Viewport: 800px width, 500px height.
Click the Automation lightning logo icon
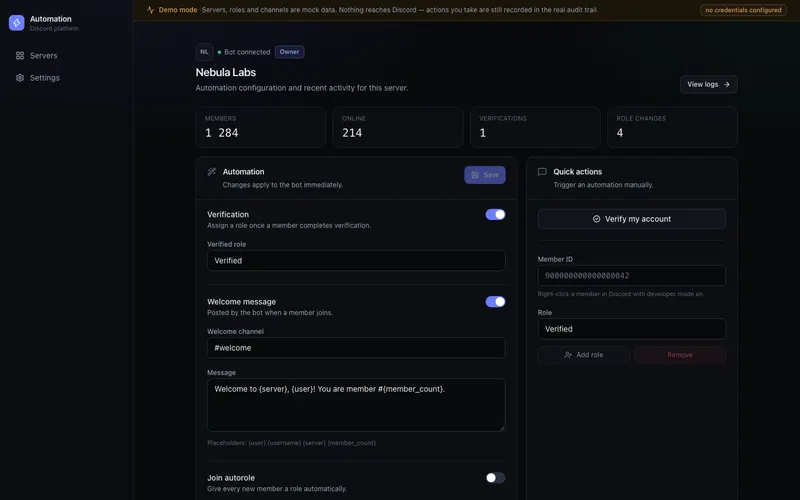click(16, 23)
